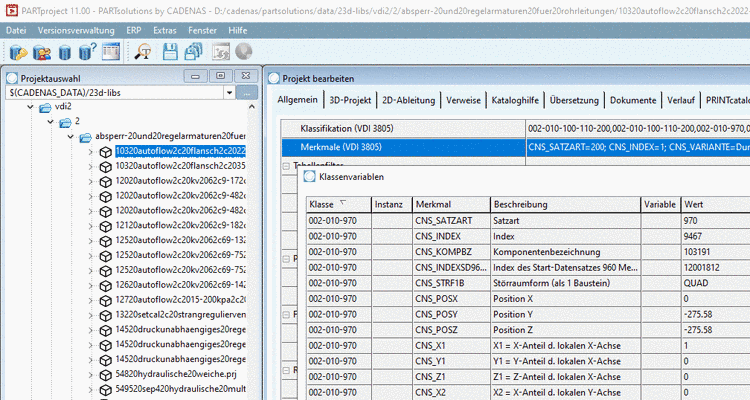Click the Projekt bearbeiten panel circle icon

click(274, 78)
